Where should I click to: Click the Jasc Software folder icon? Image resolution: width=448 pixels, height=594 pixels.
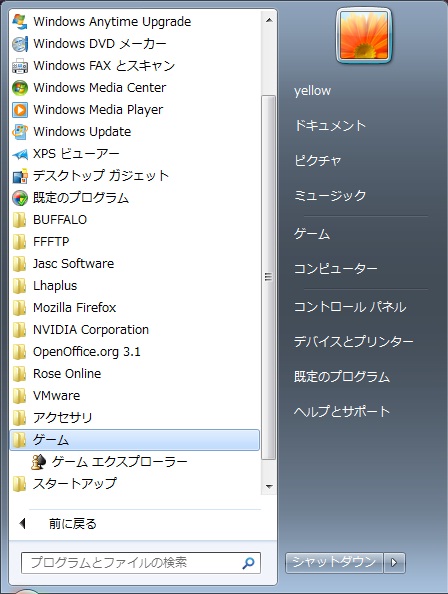coord(19,264)
